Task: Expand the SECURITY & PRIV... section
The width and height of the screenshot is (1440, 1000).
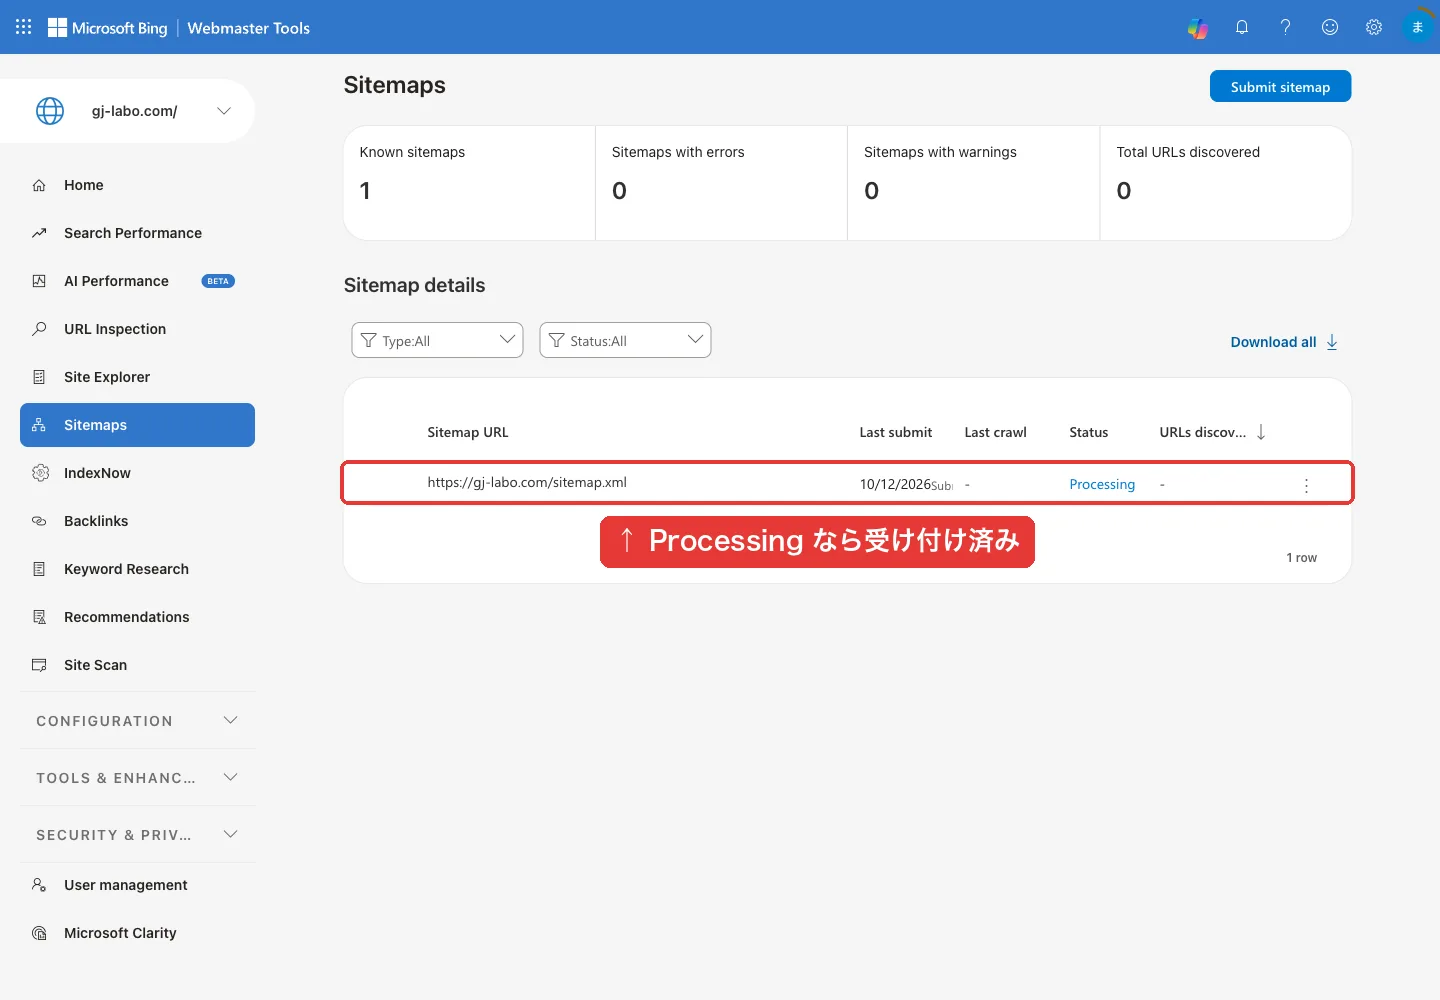Action: tap(137, 835)
